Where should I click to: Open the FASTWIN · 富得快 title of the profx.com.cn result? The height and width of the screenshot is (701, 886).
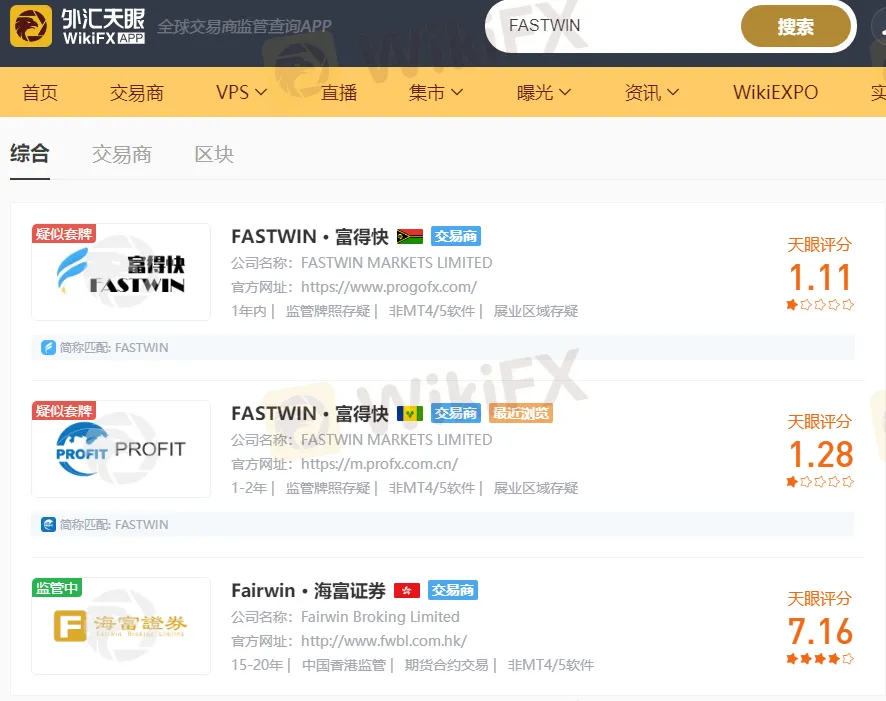pos(310,413)
